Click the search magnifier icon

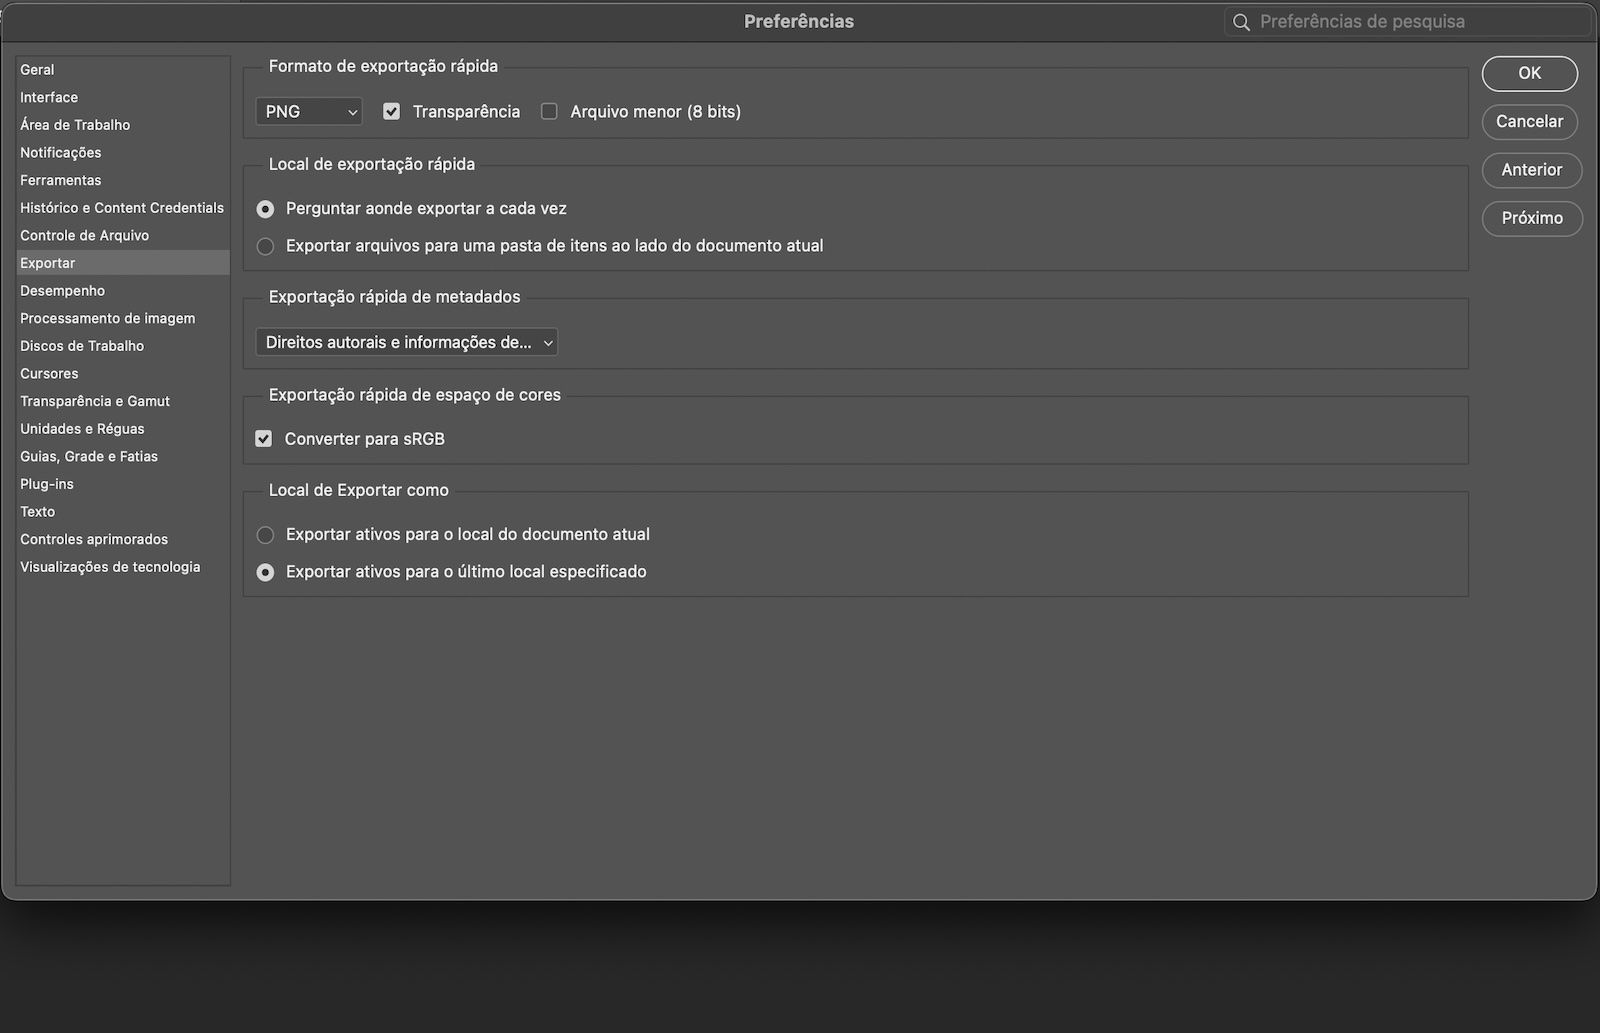[1241, 22]
